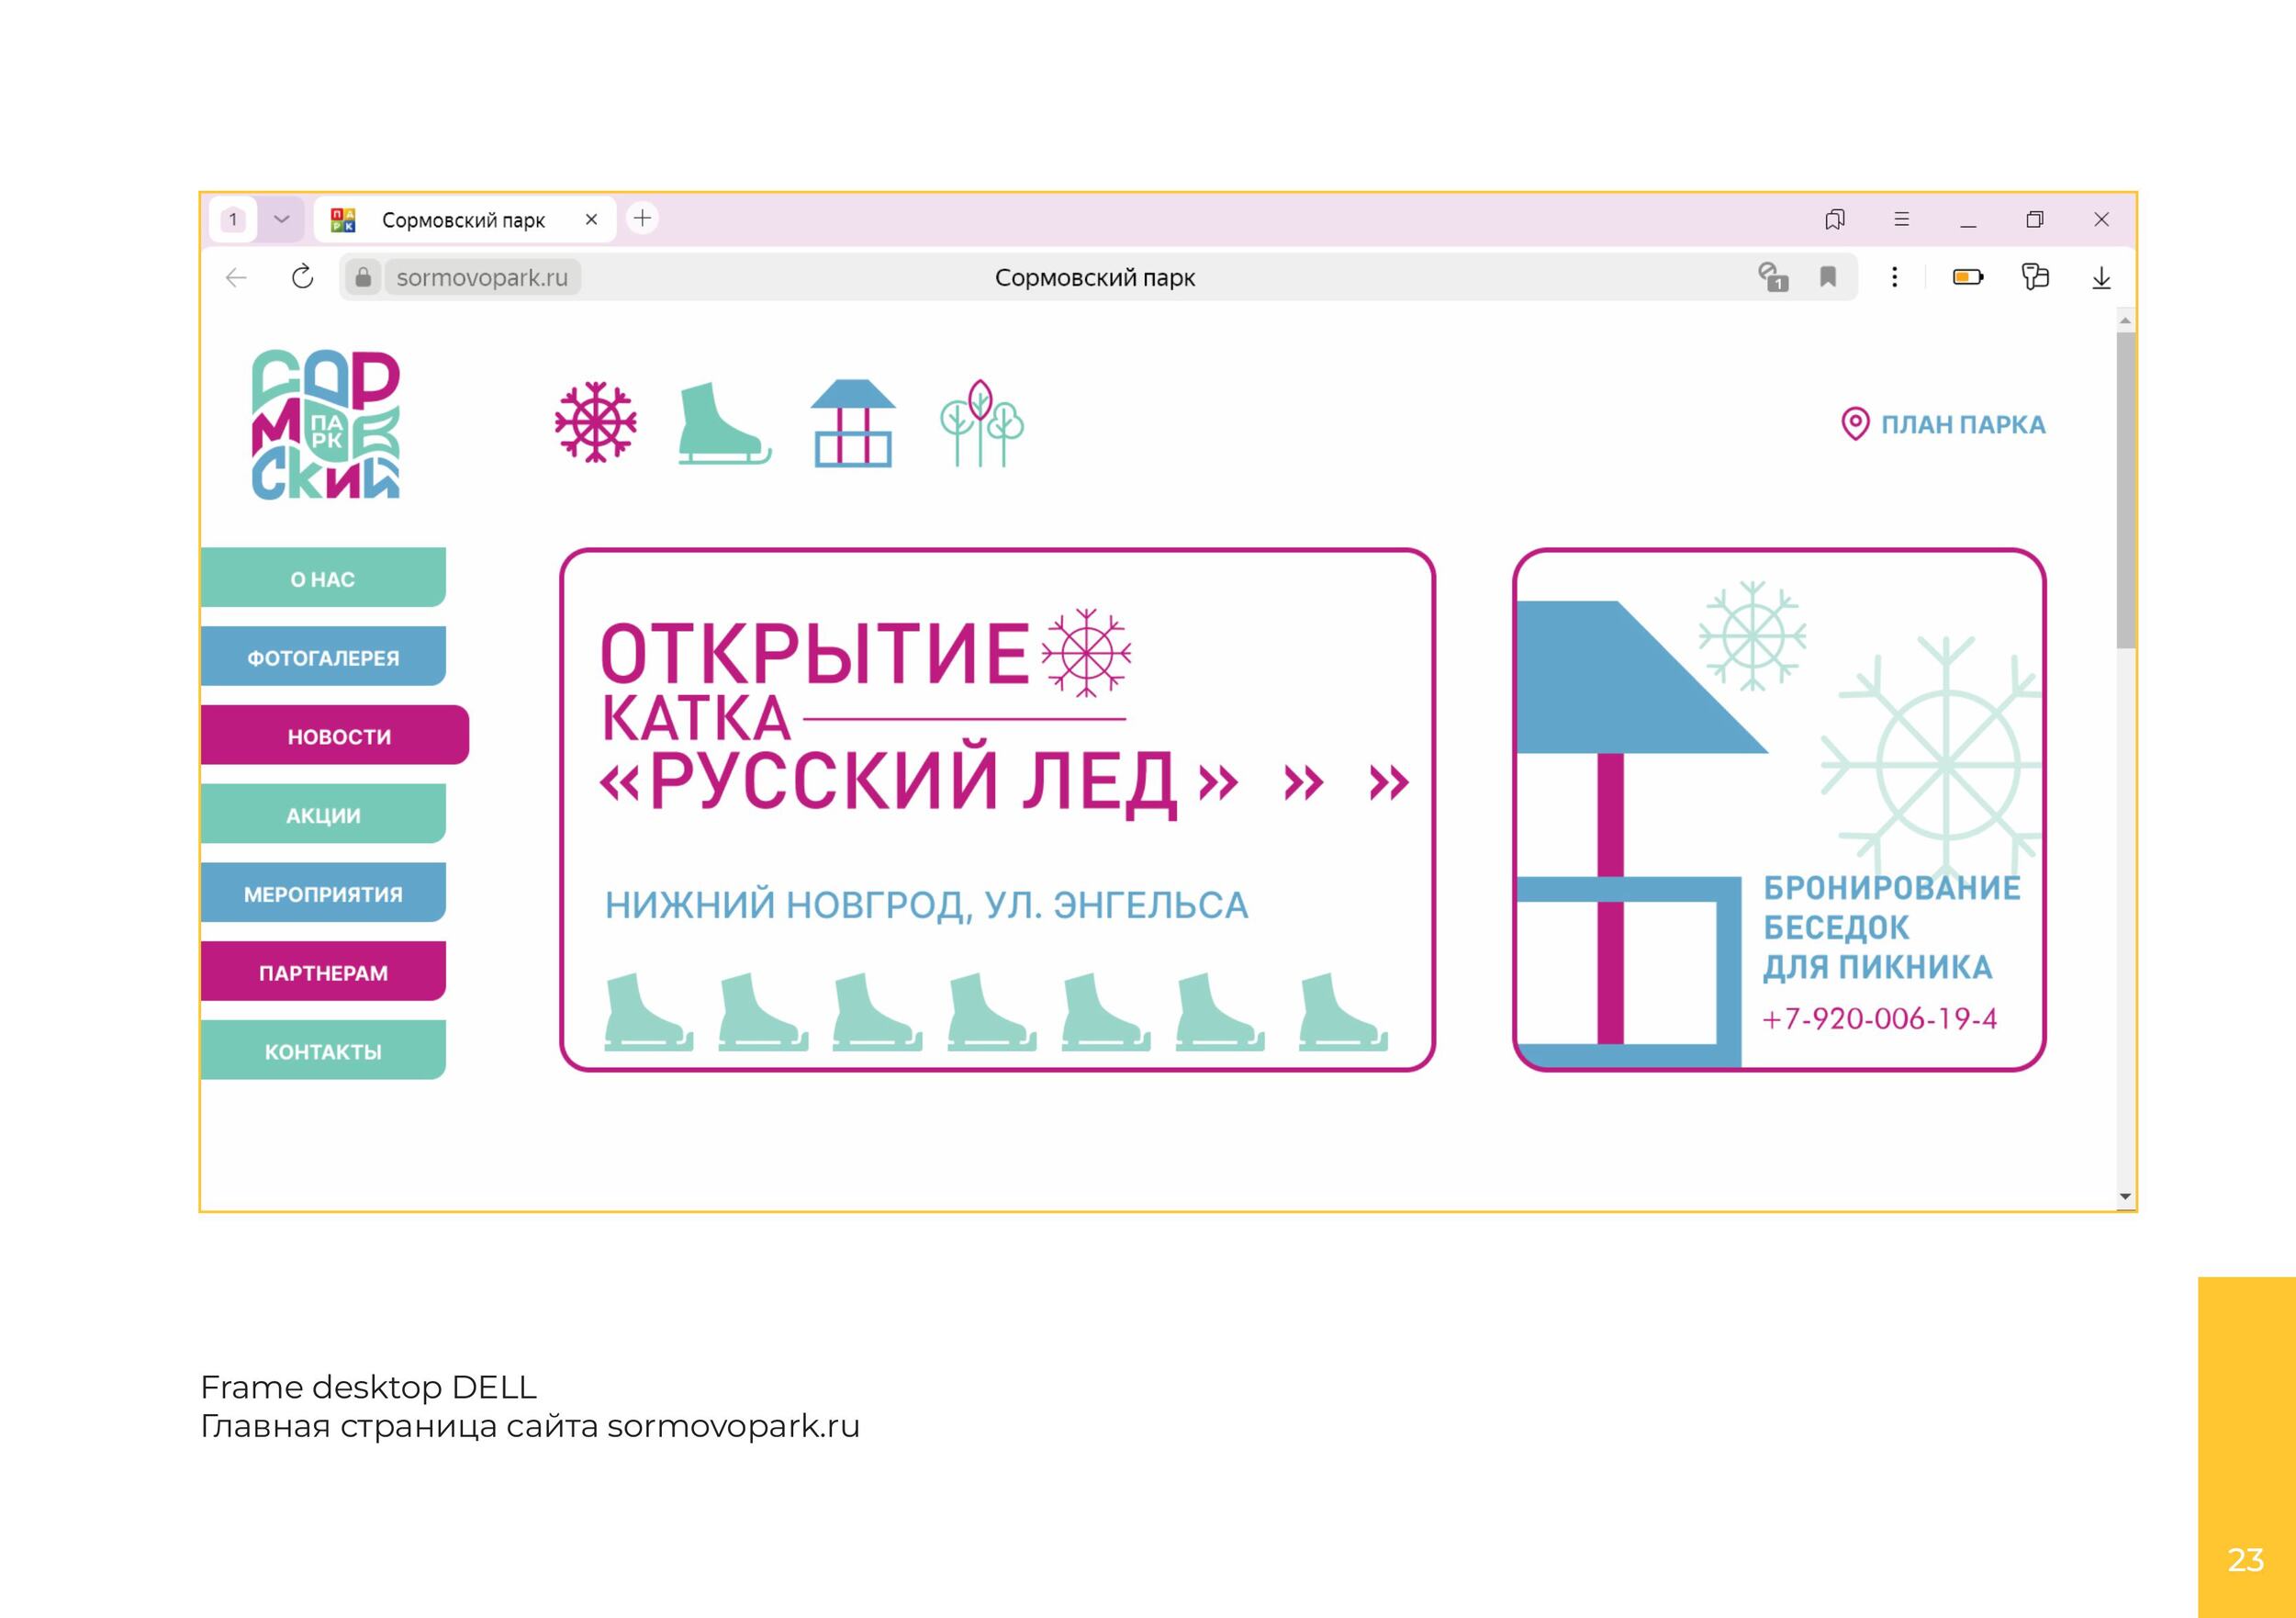Expand the tab list dropdown chevron
The image size is (2296, 1618).
(x=281, y=219)
